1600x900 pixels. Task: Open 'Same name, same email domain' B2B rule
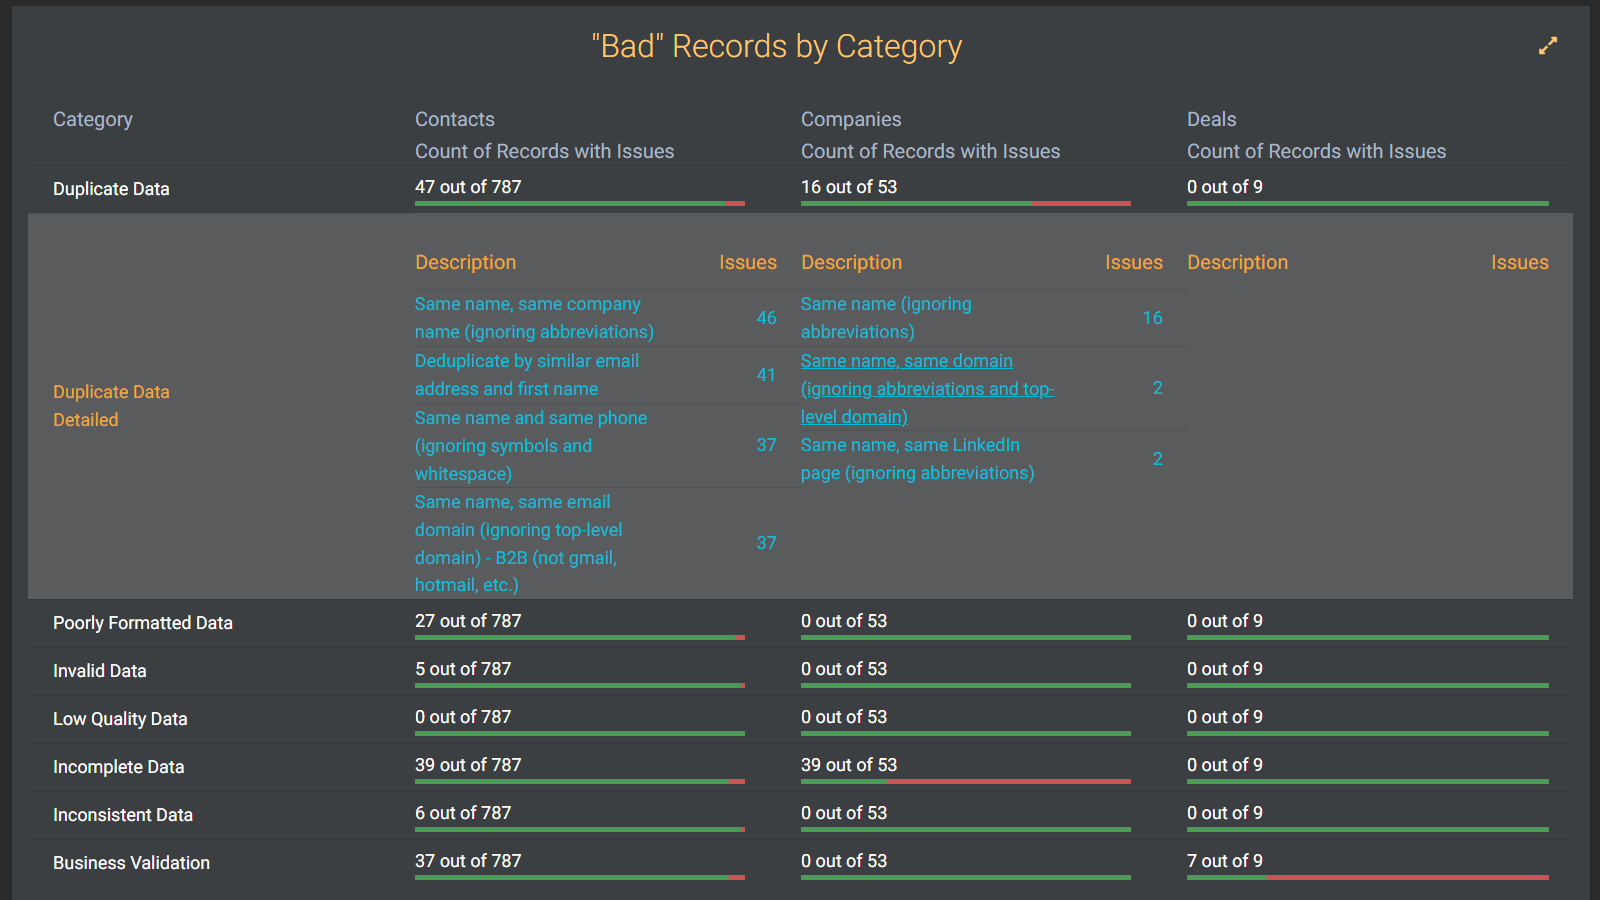click(518, 530)
